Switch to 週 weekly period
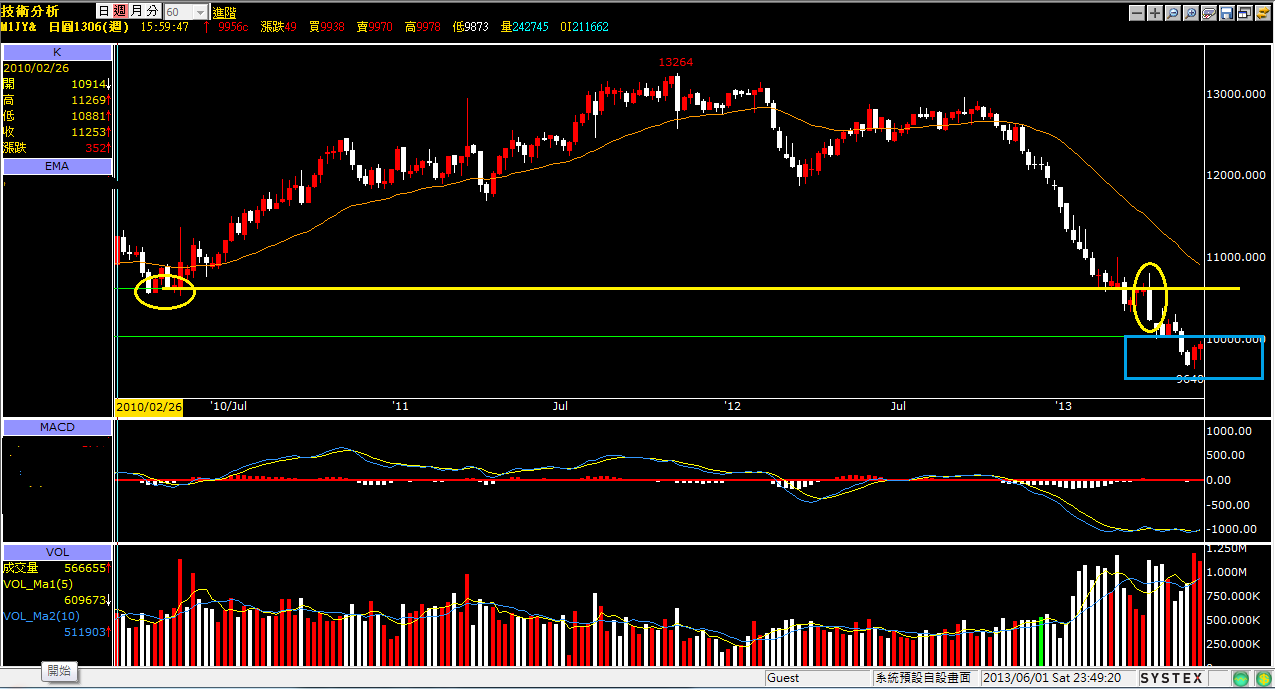The width and height of the screenshot is (1275, 689). tap(119, 11)
